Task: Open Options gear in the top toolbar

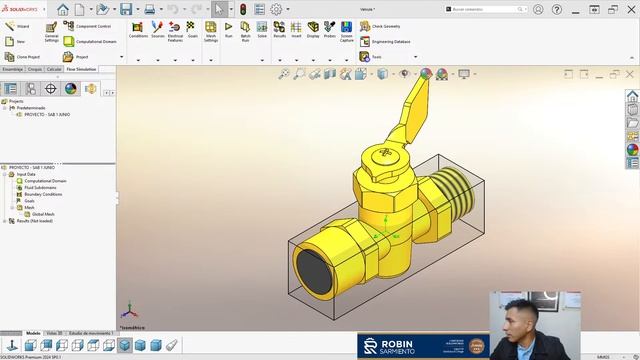Action: [x=276, y=9]
